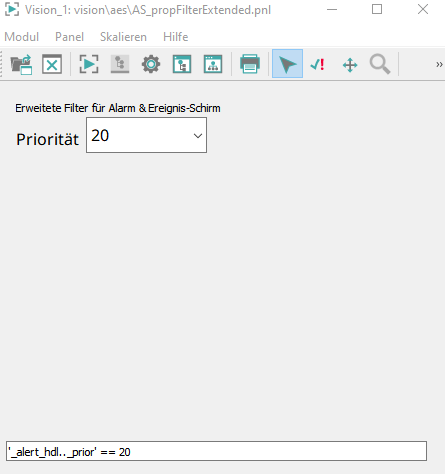Click the close panel X icon
445x474 pixels.
pyautogui.click(x=52, y=64)
